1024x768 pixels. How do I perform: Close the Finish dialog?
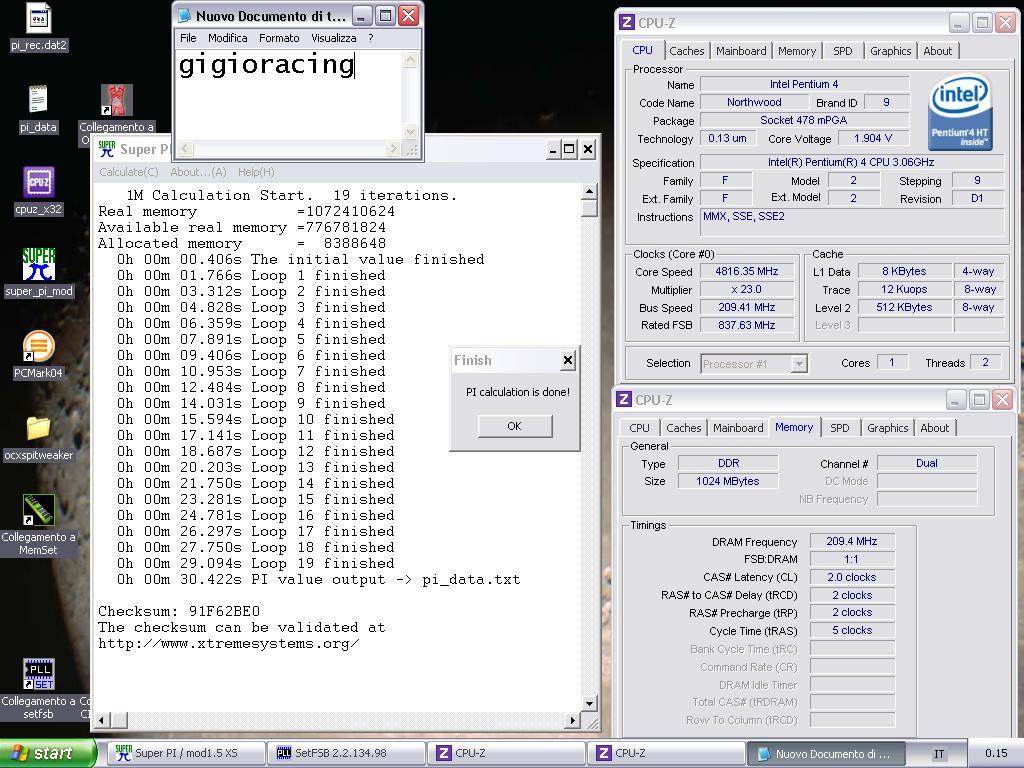pyautogui.click(x=568, y=360)
